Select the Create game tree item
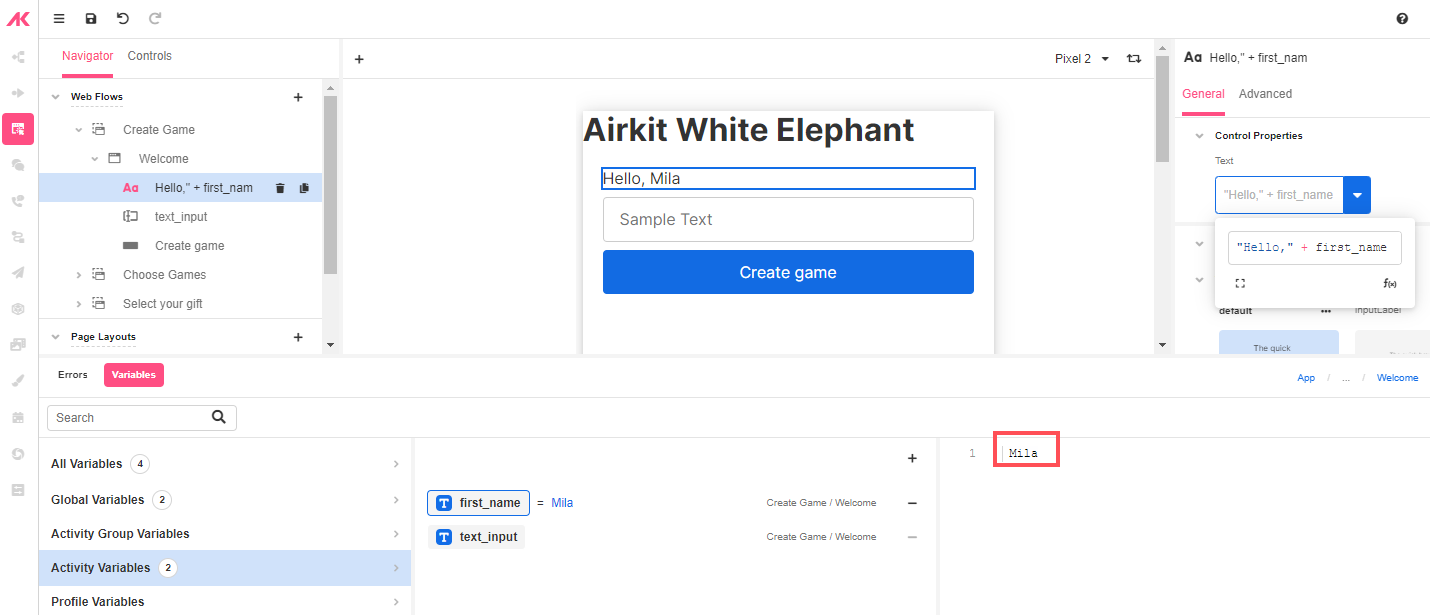The width and height of the screenshot is (1430, 615). point(181,246)
